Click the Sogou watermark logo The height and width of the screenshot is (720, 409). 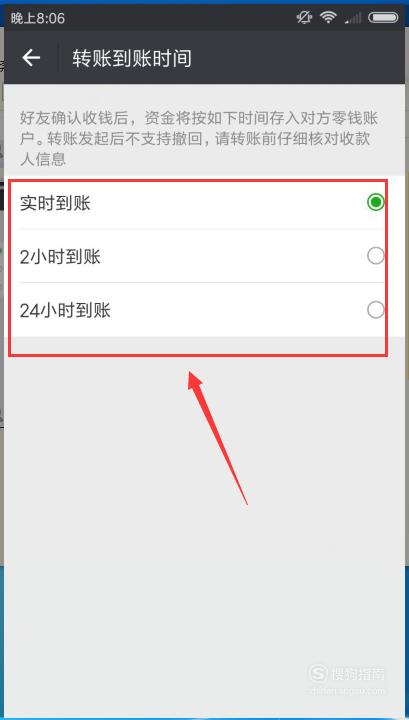point(317,674)
